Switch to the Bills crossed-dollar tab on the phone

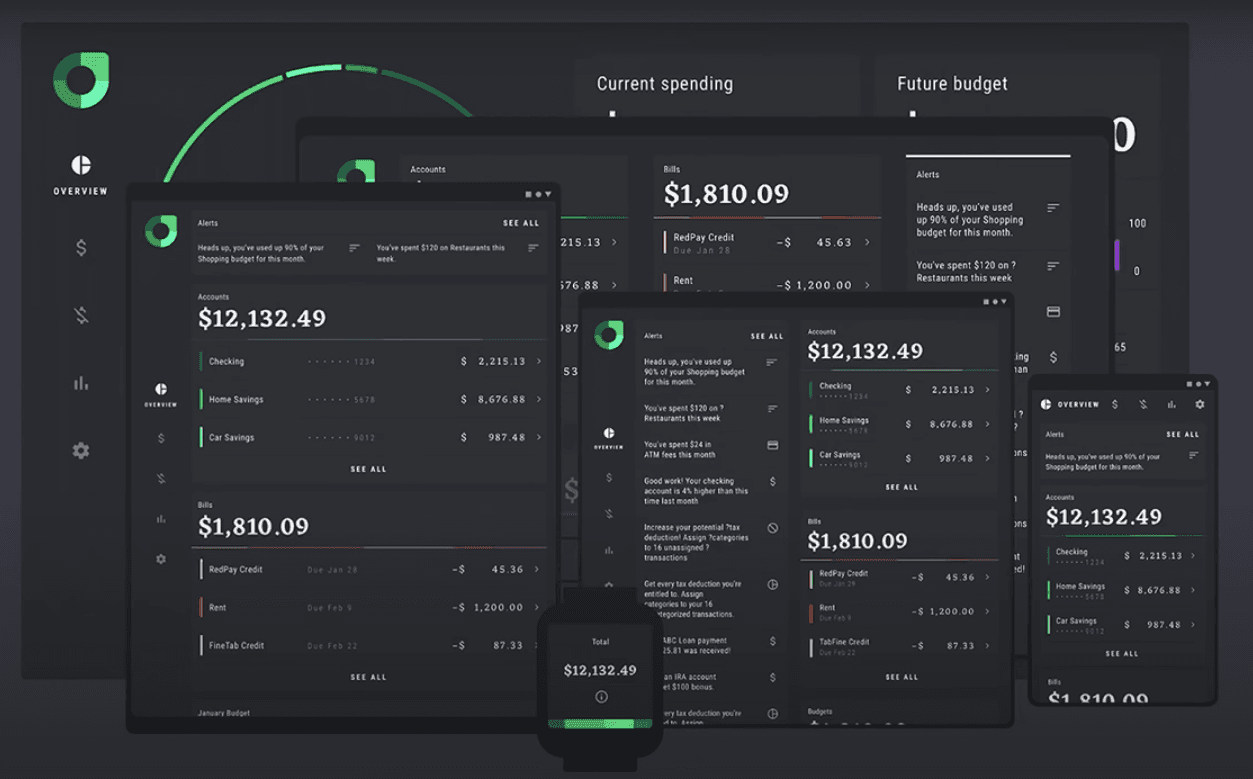pyautogui.click(x=1143, y=404)
